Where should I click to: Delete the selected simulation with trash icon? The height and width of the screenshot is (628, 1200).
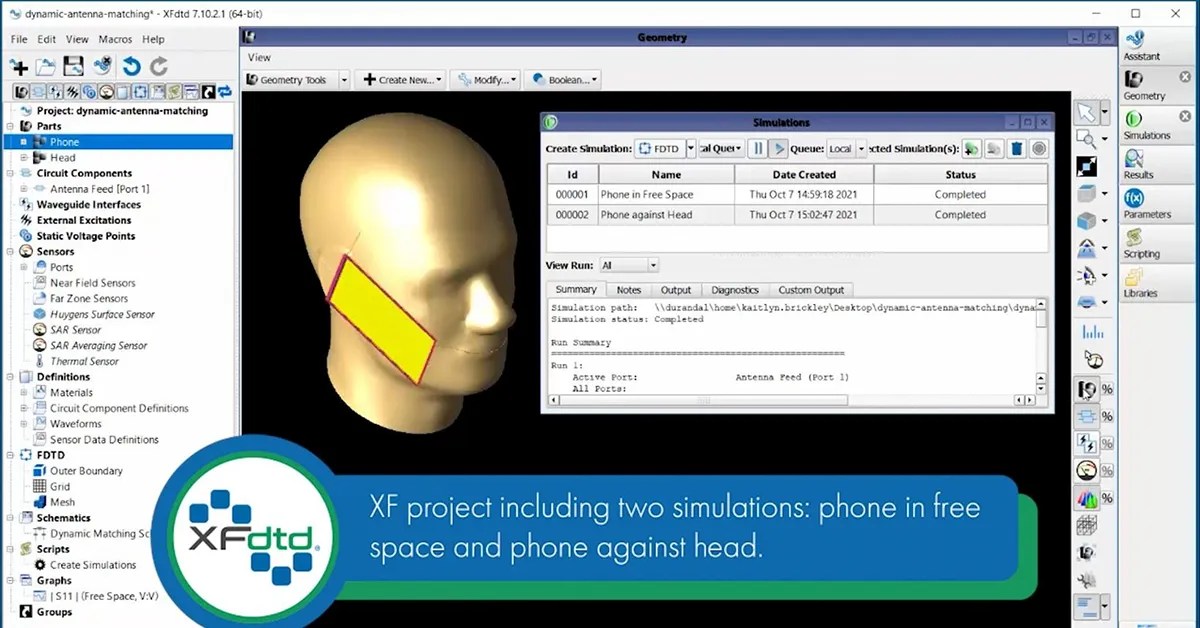[x=1016, y=148]
